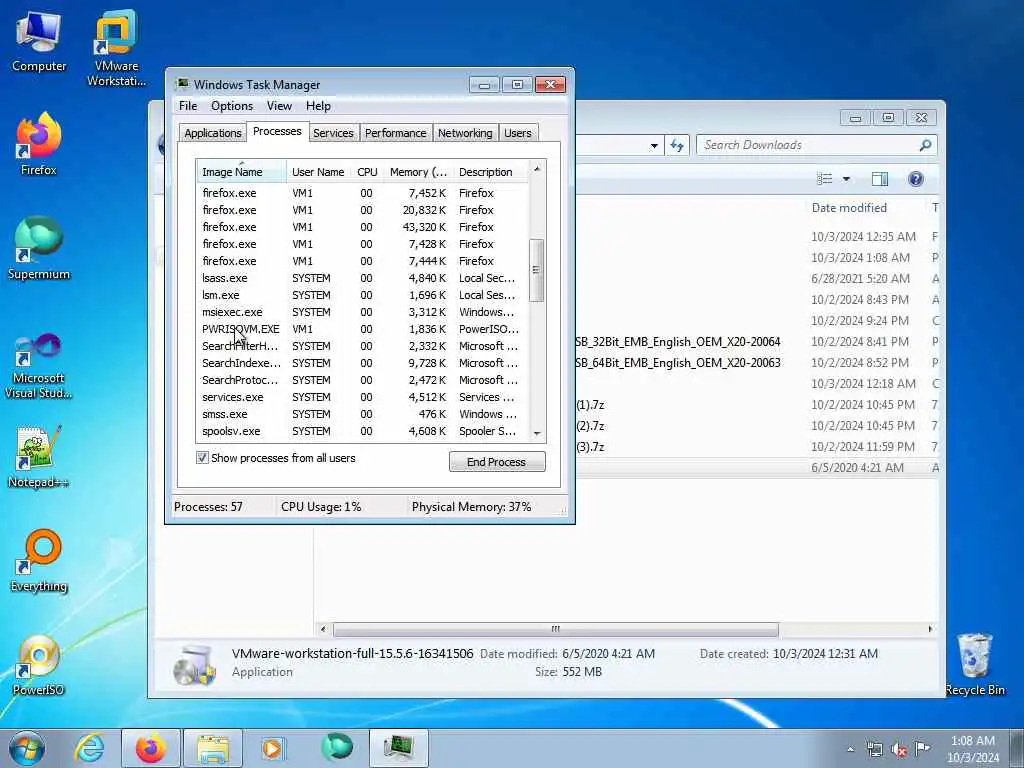This screenshot has height=768, width=1024.
Task: Open the Task Manager Help menu
Action: [x=318, y=106]
